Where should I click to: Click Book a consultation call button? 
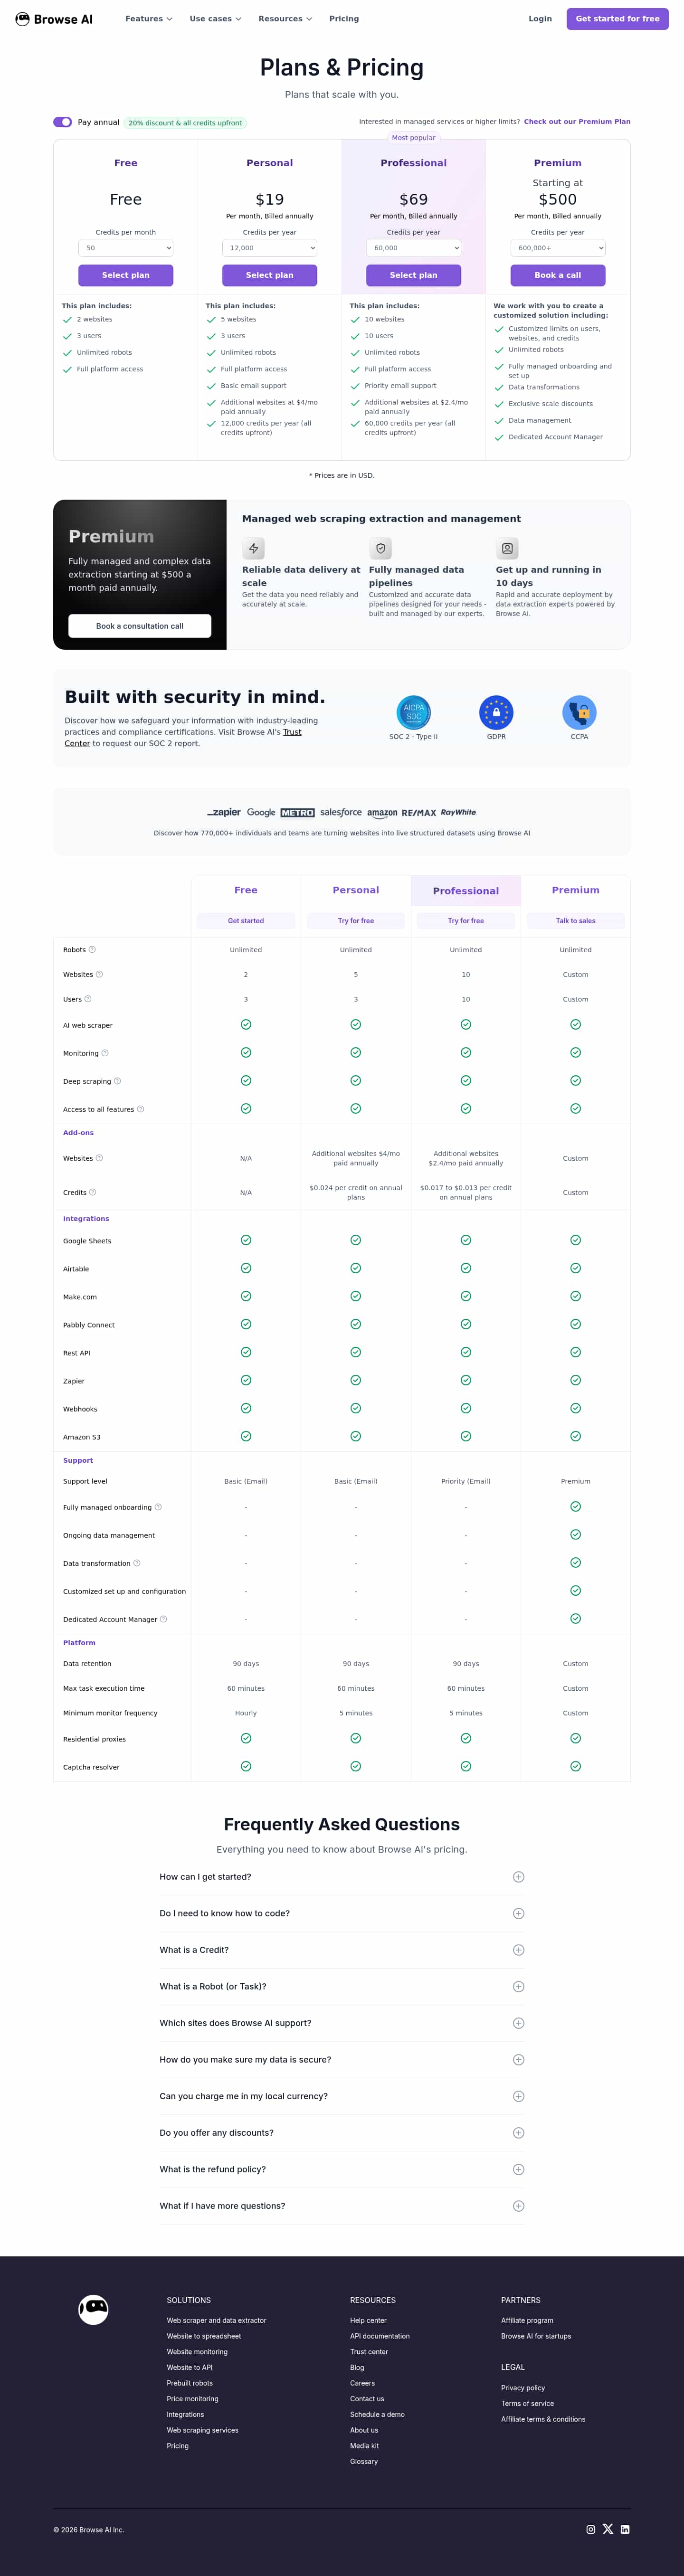click(x=140, y=626)
